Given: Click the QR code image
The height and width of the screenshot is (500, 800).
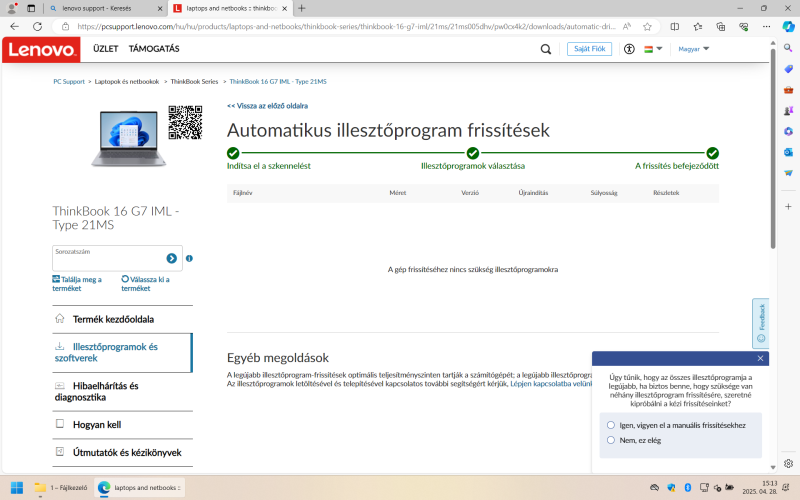Looking at the screenshot, I should pos(185,122).
